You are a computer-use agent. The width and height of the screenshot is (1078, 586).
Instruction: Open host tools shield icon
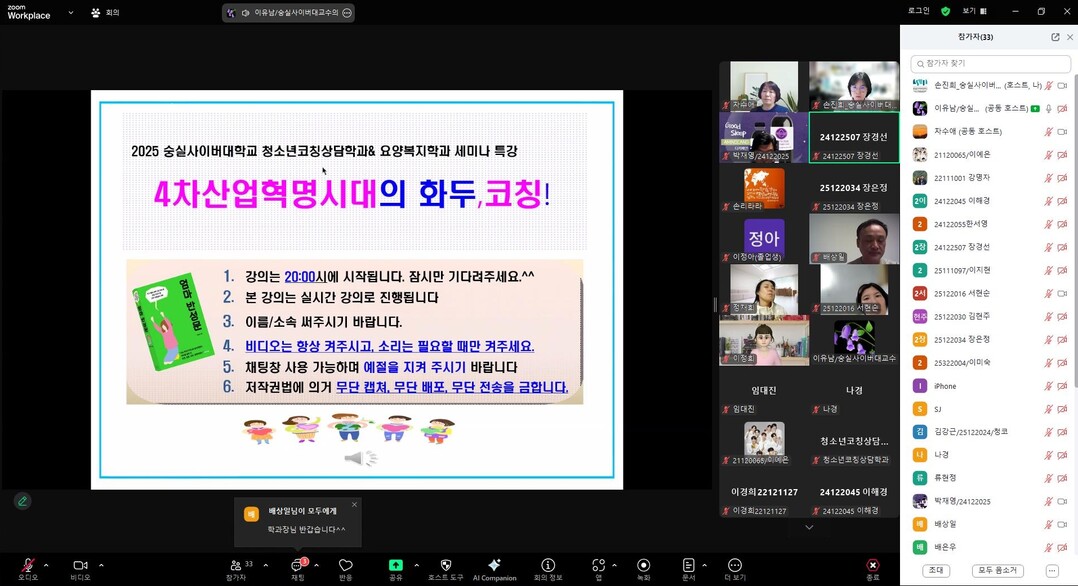coord(446,565)
